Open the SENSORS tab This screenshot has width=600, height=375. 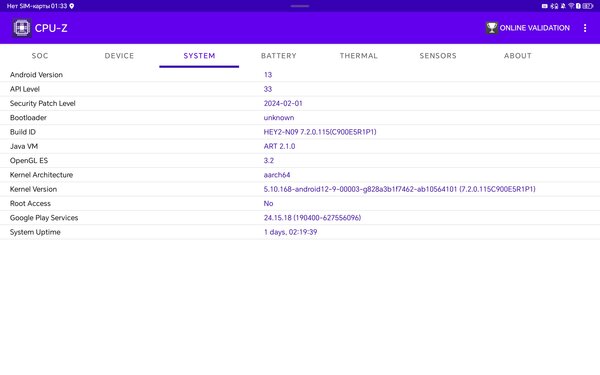click(x=438, y=56)
